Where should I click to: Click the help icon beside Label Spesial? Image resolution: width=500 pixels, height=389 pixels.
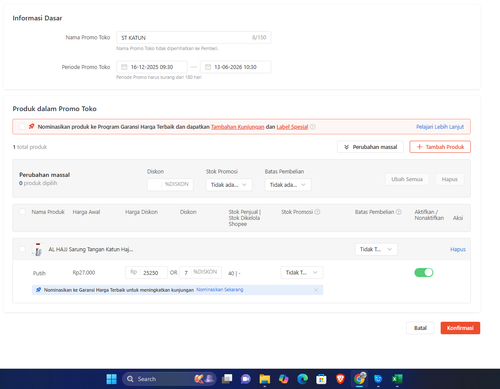[x=313, y=127]
